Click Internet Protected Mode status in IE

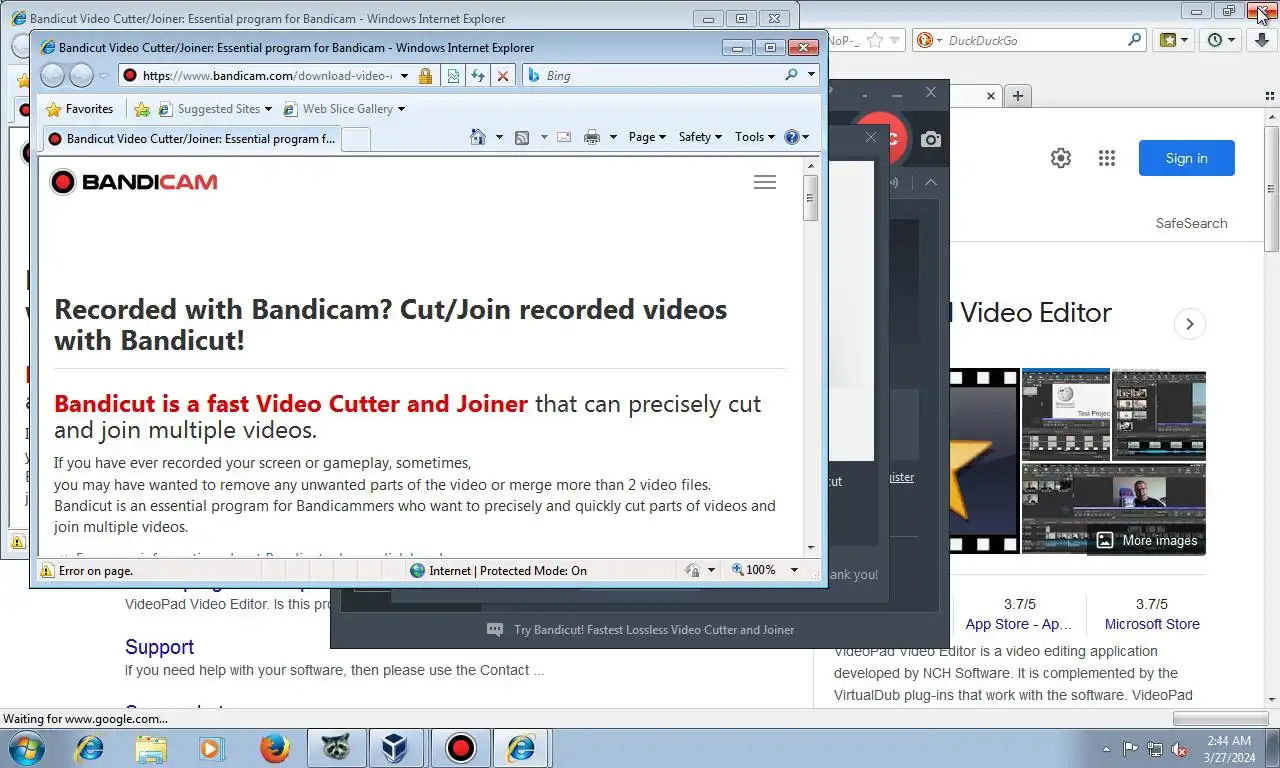(498, 571)
